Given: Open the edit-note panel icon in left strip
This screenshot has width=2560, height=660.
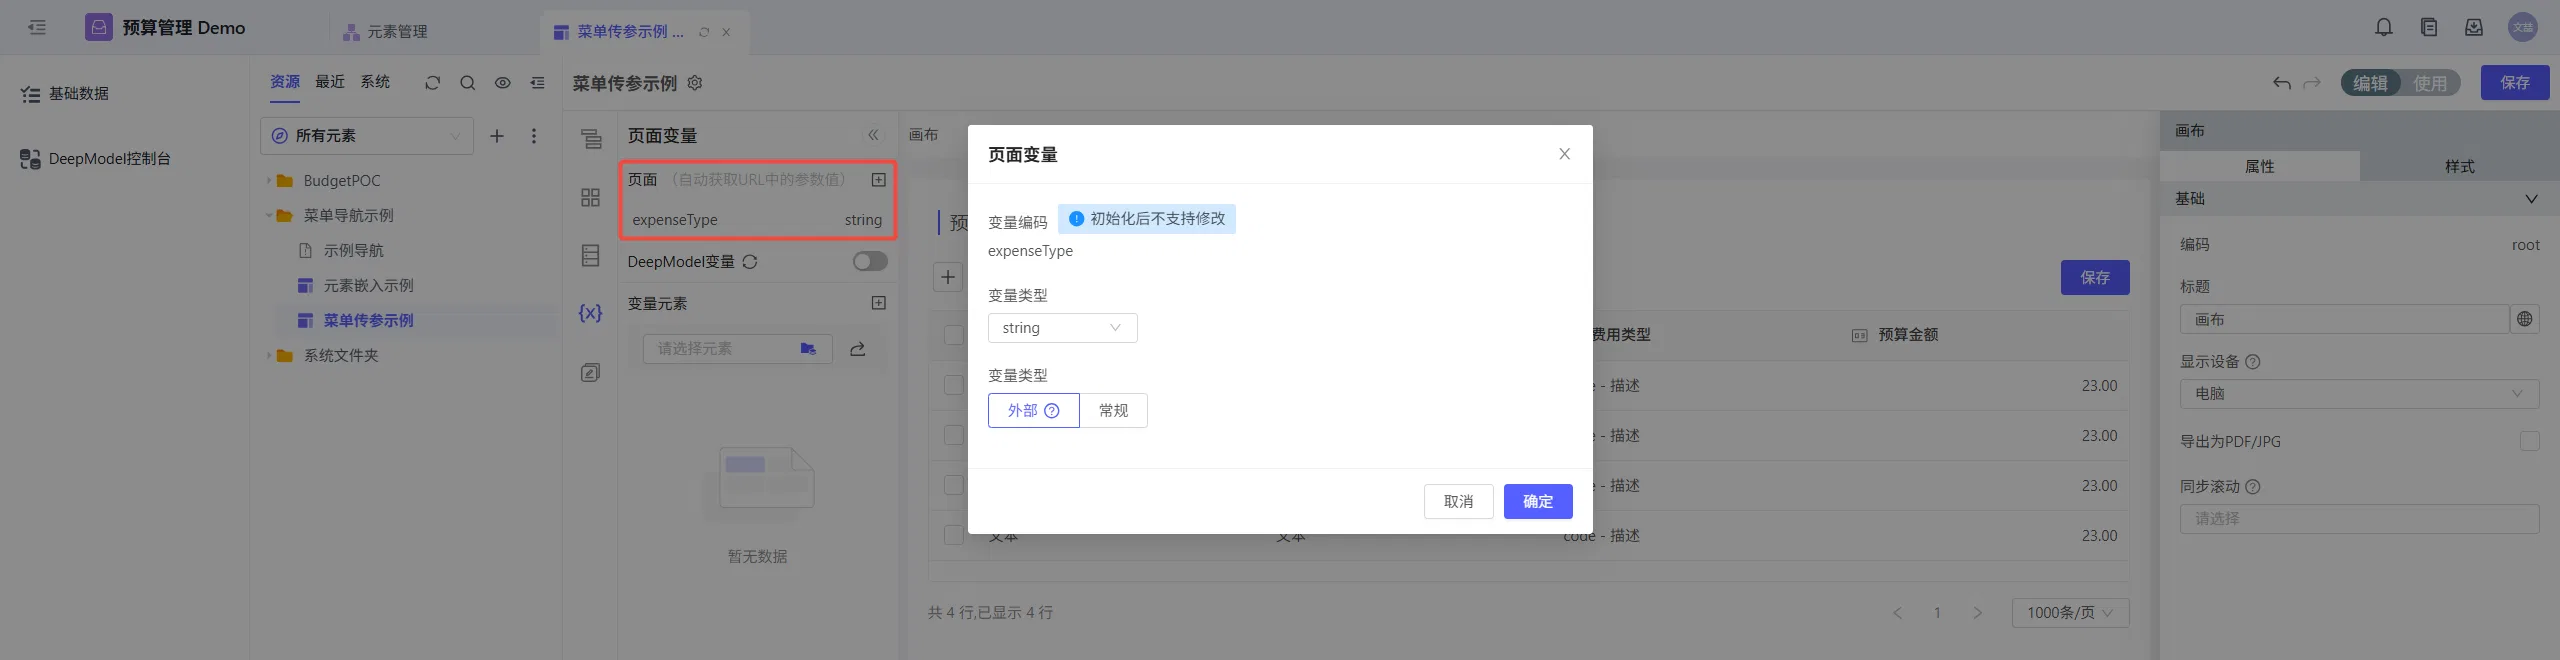Looking at the screenshot, I should click(591, 373).
